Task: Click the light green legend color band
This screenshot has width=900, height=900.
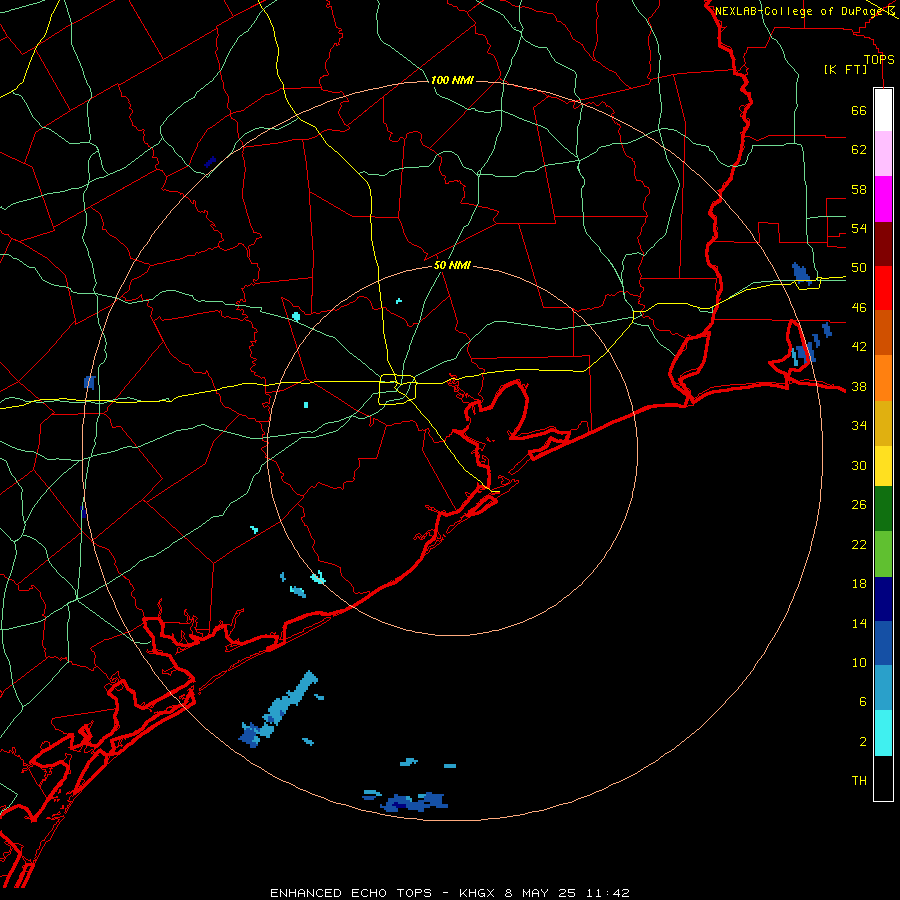Action: click(883, 554)
